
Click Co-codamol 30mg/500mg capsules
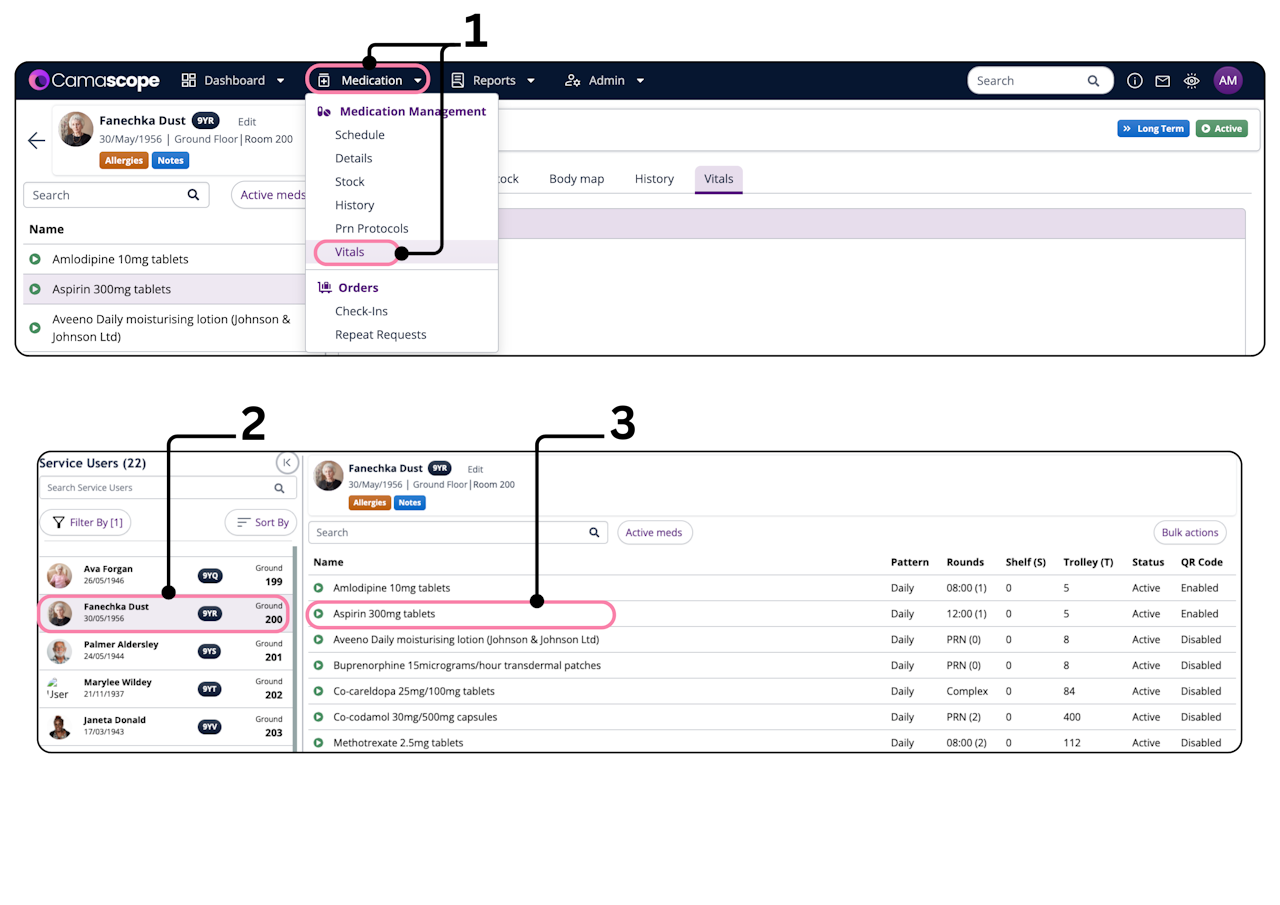pyautogui.click(x=415, y=717)
